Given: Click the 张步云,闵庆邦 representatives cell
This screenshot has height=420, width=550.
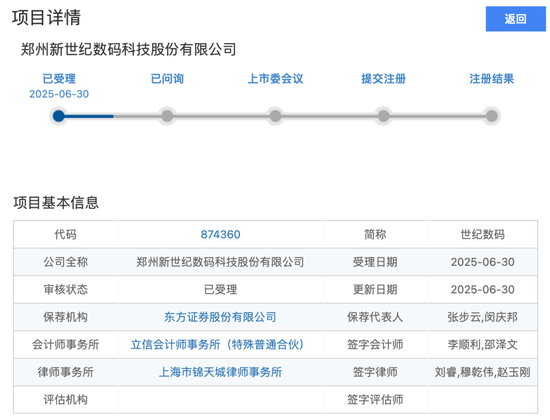Looking at the screenshot, I should (483, 317).
